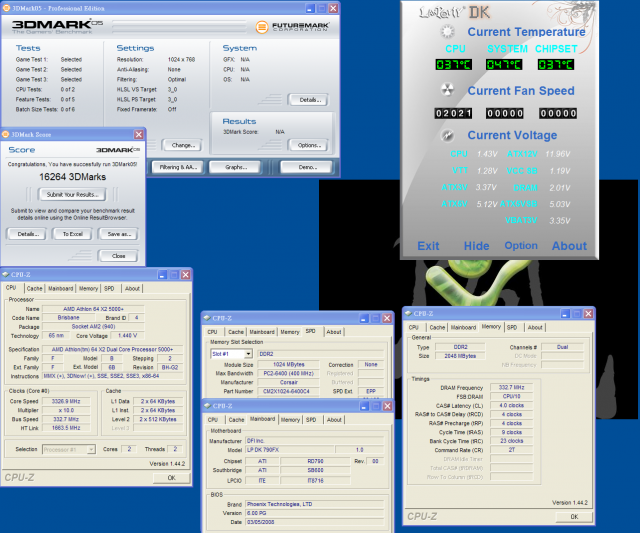This screenshot has width=640, height=533.
Task: Click Close button in 3DMark Score dialog
Action: (118, 256)
